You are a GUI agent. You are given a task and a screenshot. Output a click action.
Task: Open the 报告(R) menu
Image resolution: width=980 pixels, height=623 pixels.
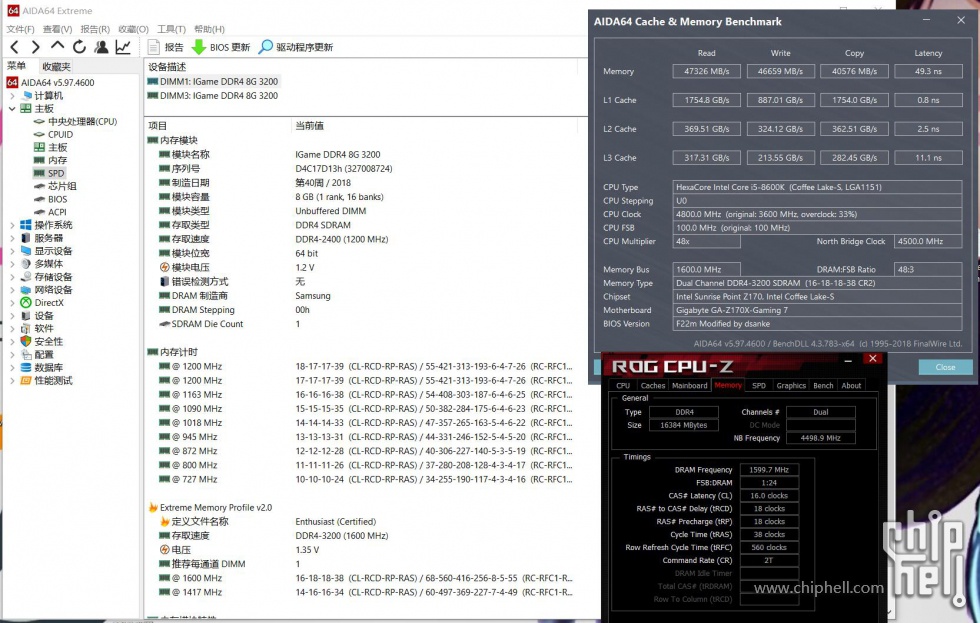pyautogui.click(x=95, y=29)
